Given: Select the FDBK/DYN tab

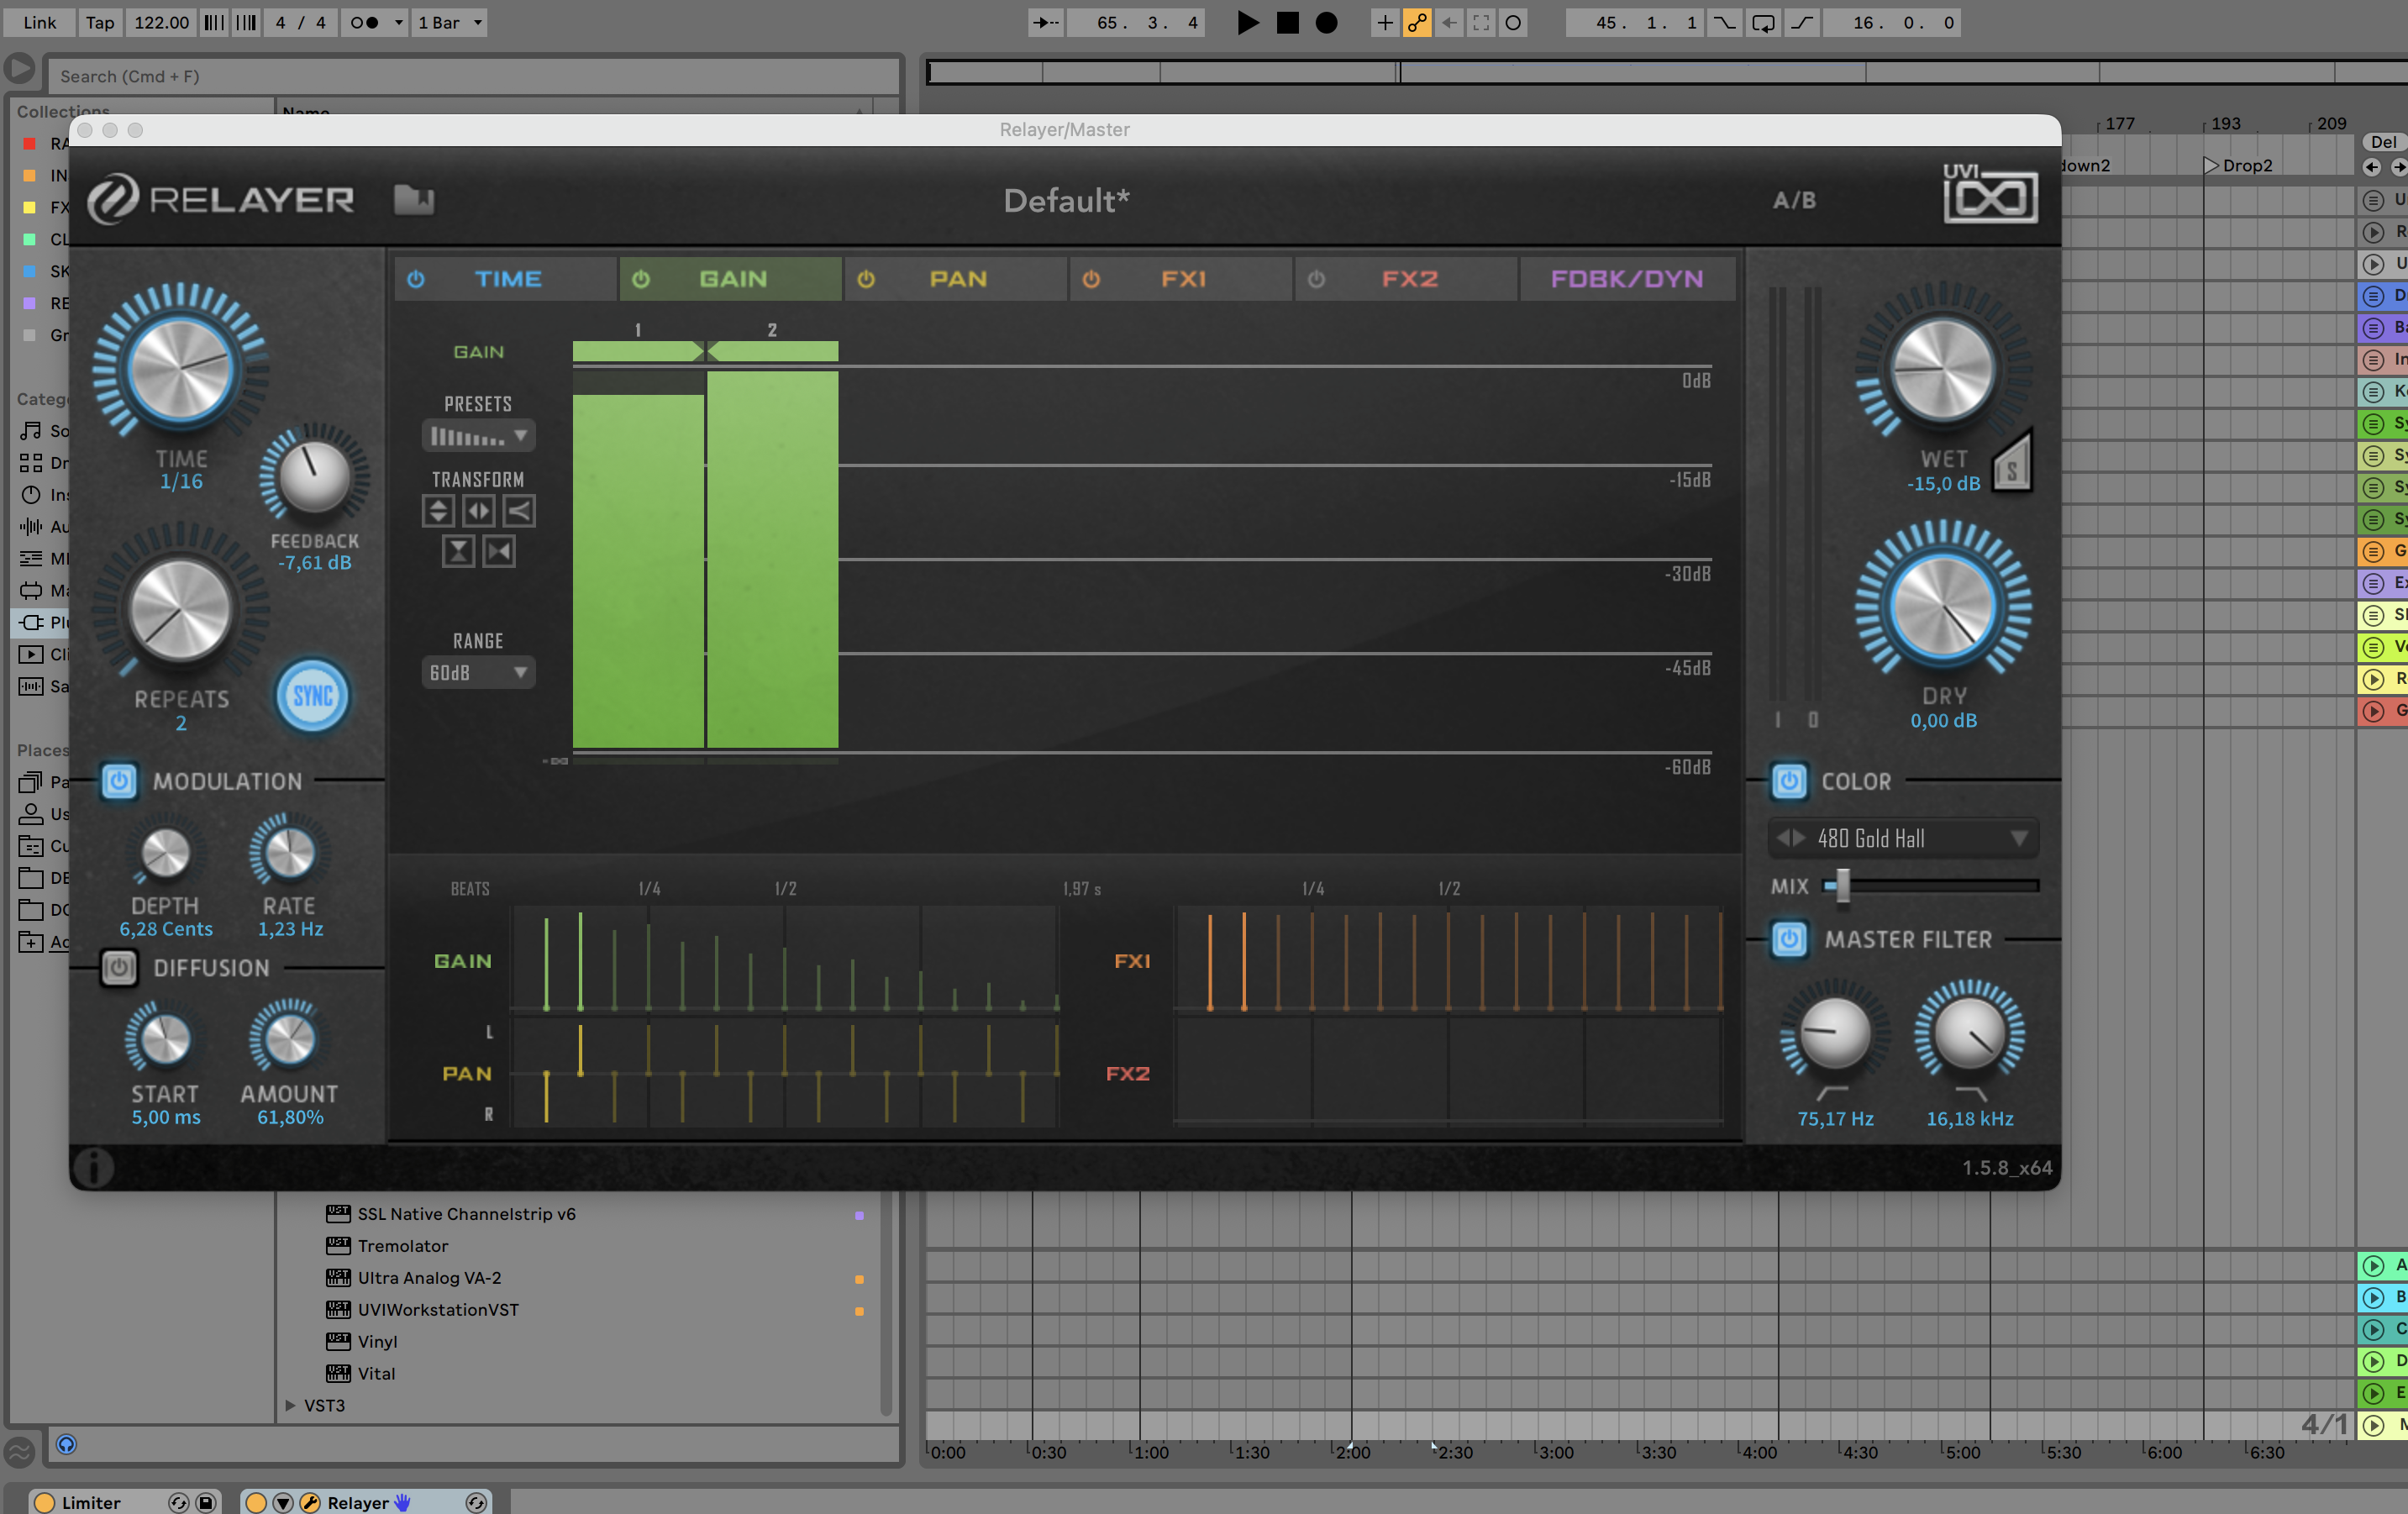Looking at the screenshot, I should point(1627,279).
